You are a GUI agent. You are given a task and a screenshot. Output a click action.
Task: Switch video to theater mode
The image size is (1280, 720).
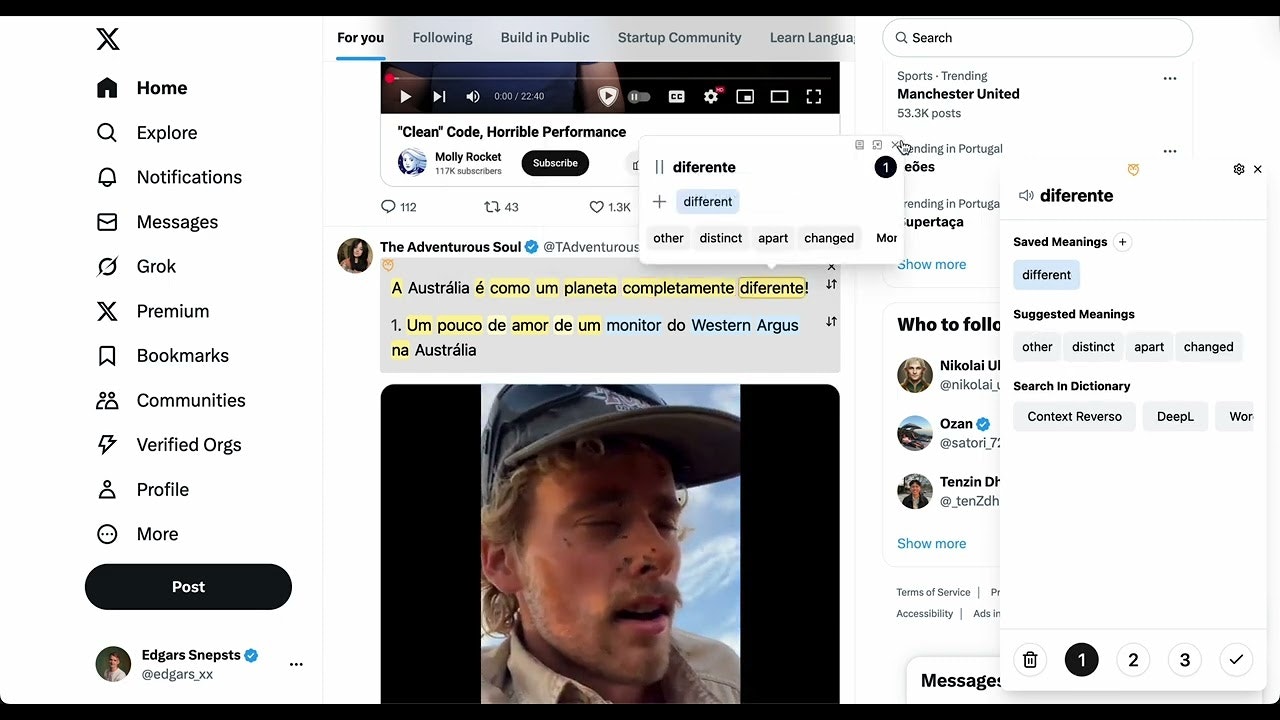779,97
